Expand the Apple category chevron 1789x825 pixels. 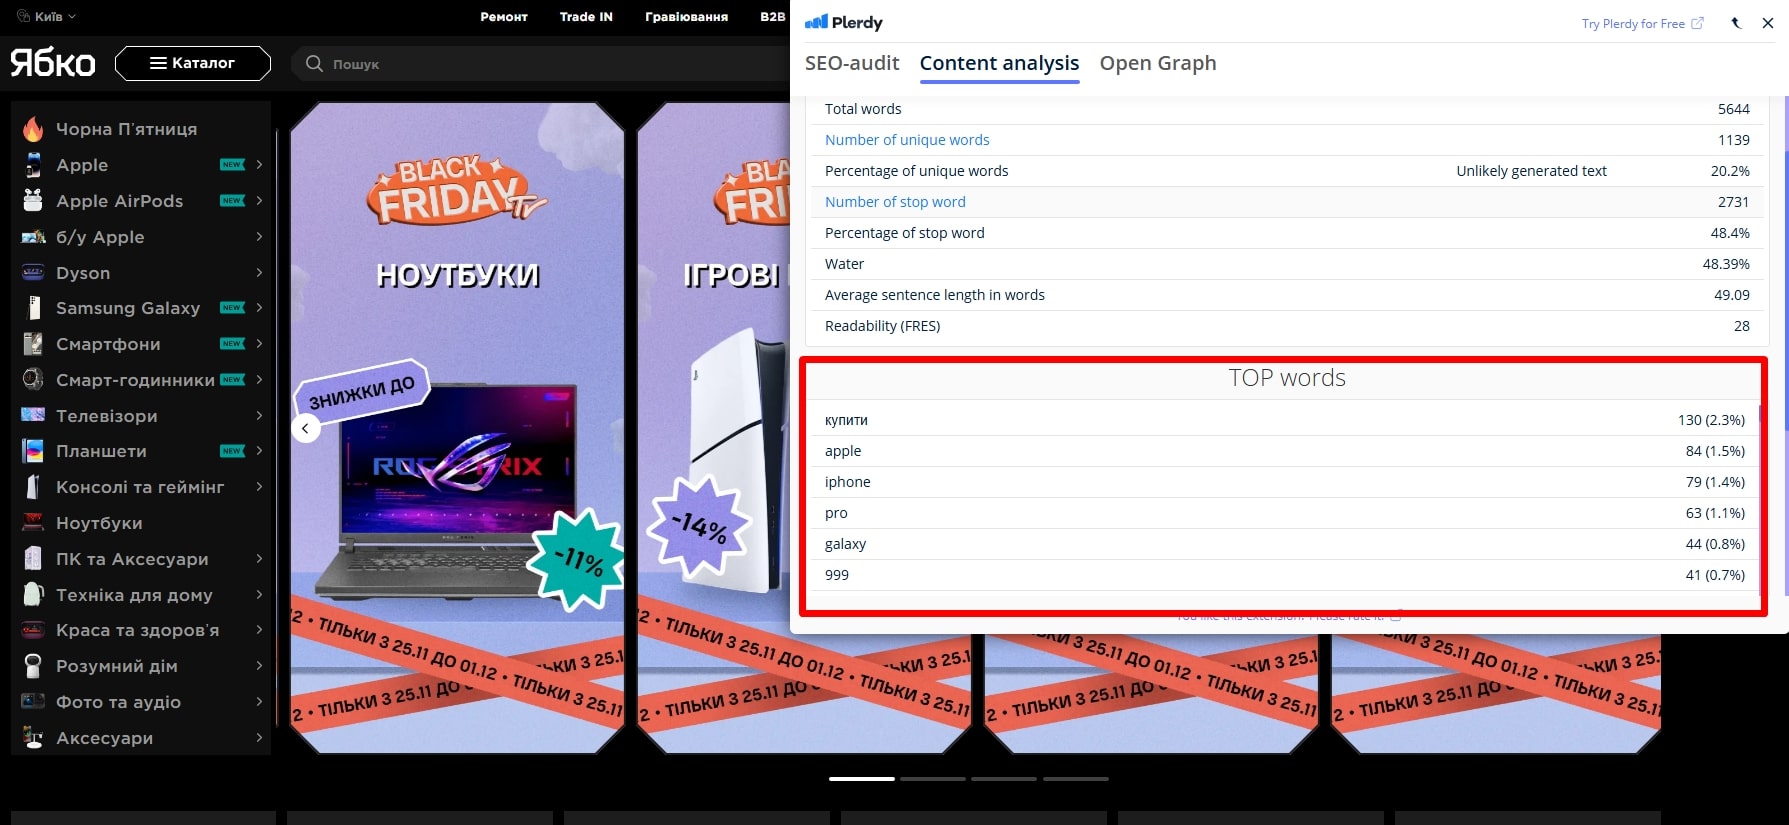tap(259, 165)
